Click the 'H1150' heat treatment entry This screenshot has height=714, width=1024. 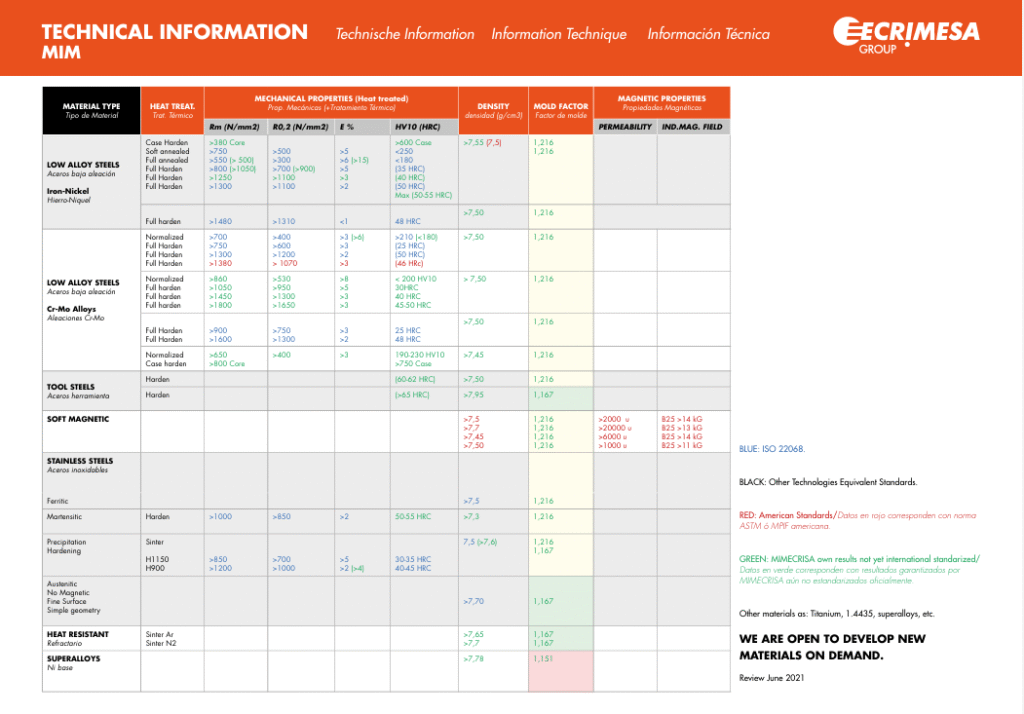click(x=157, y=559)
